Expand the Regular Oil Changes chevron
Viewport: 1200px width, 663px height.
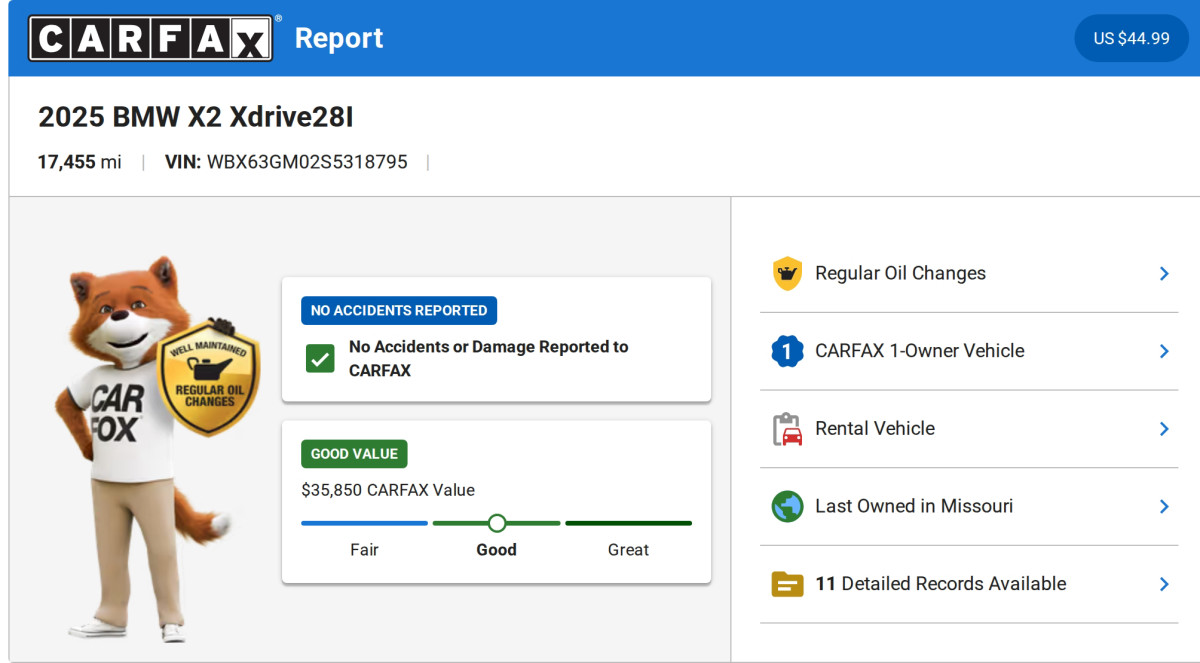(x=1164, y=273)
